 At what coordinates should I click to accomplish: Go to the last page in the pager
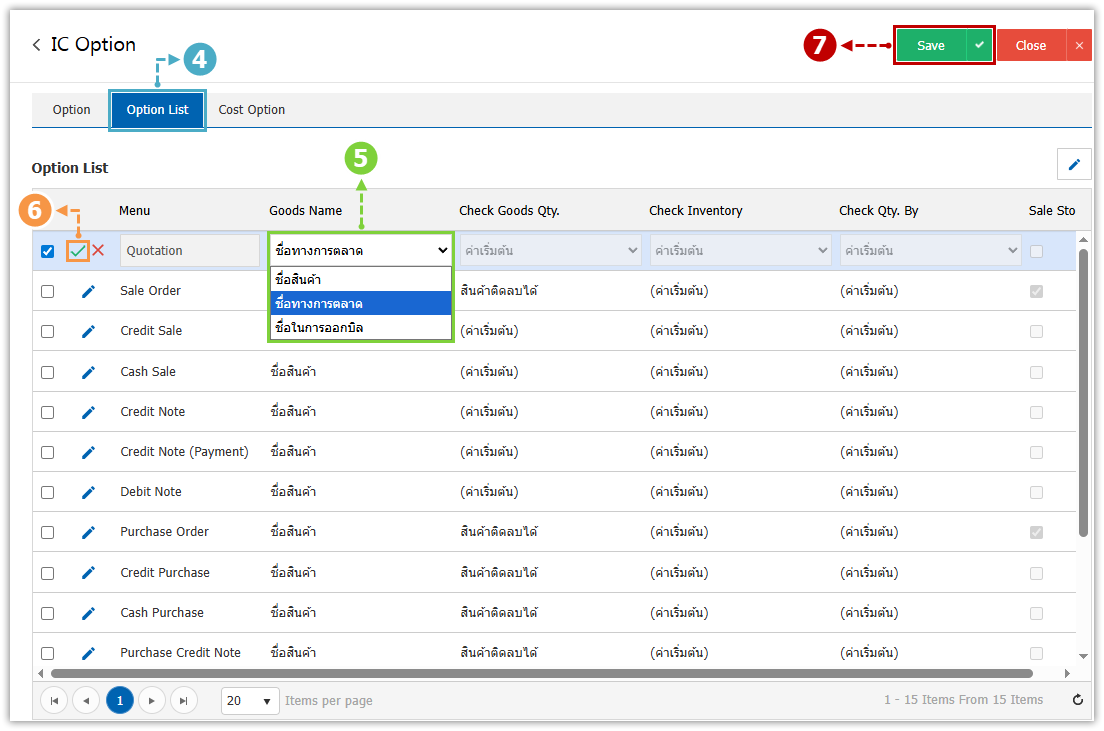tap(184, 701)
